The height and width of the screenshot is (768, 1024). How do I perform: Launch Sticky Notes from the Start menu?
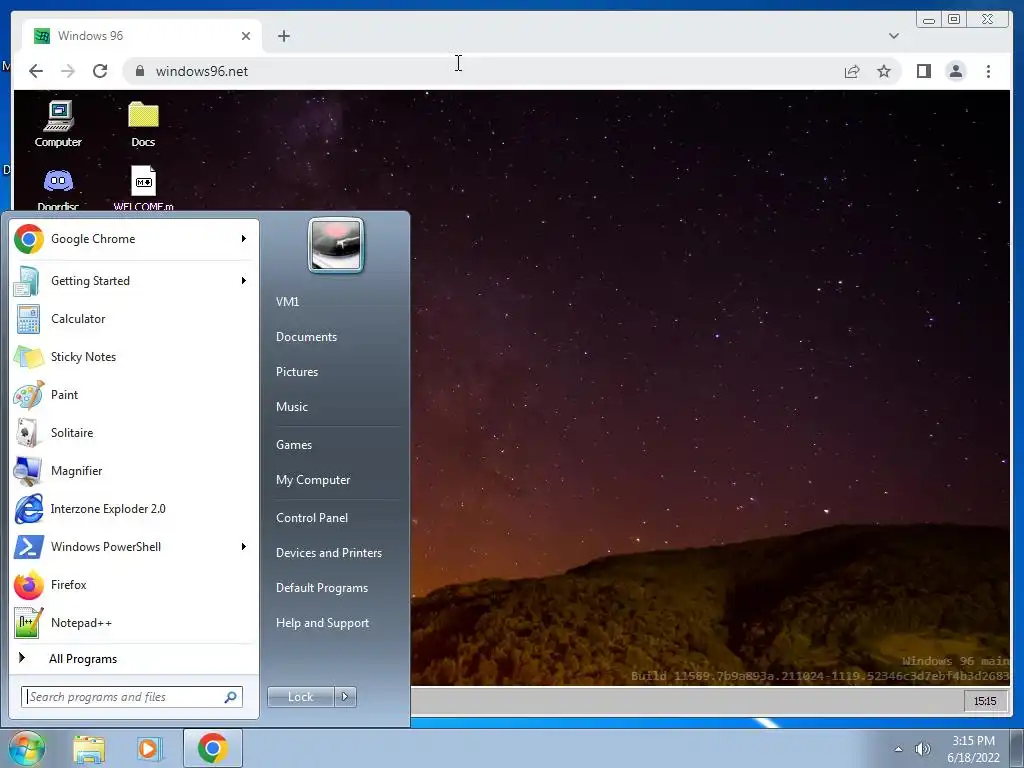click(134, 357)
